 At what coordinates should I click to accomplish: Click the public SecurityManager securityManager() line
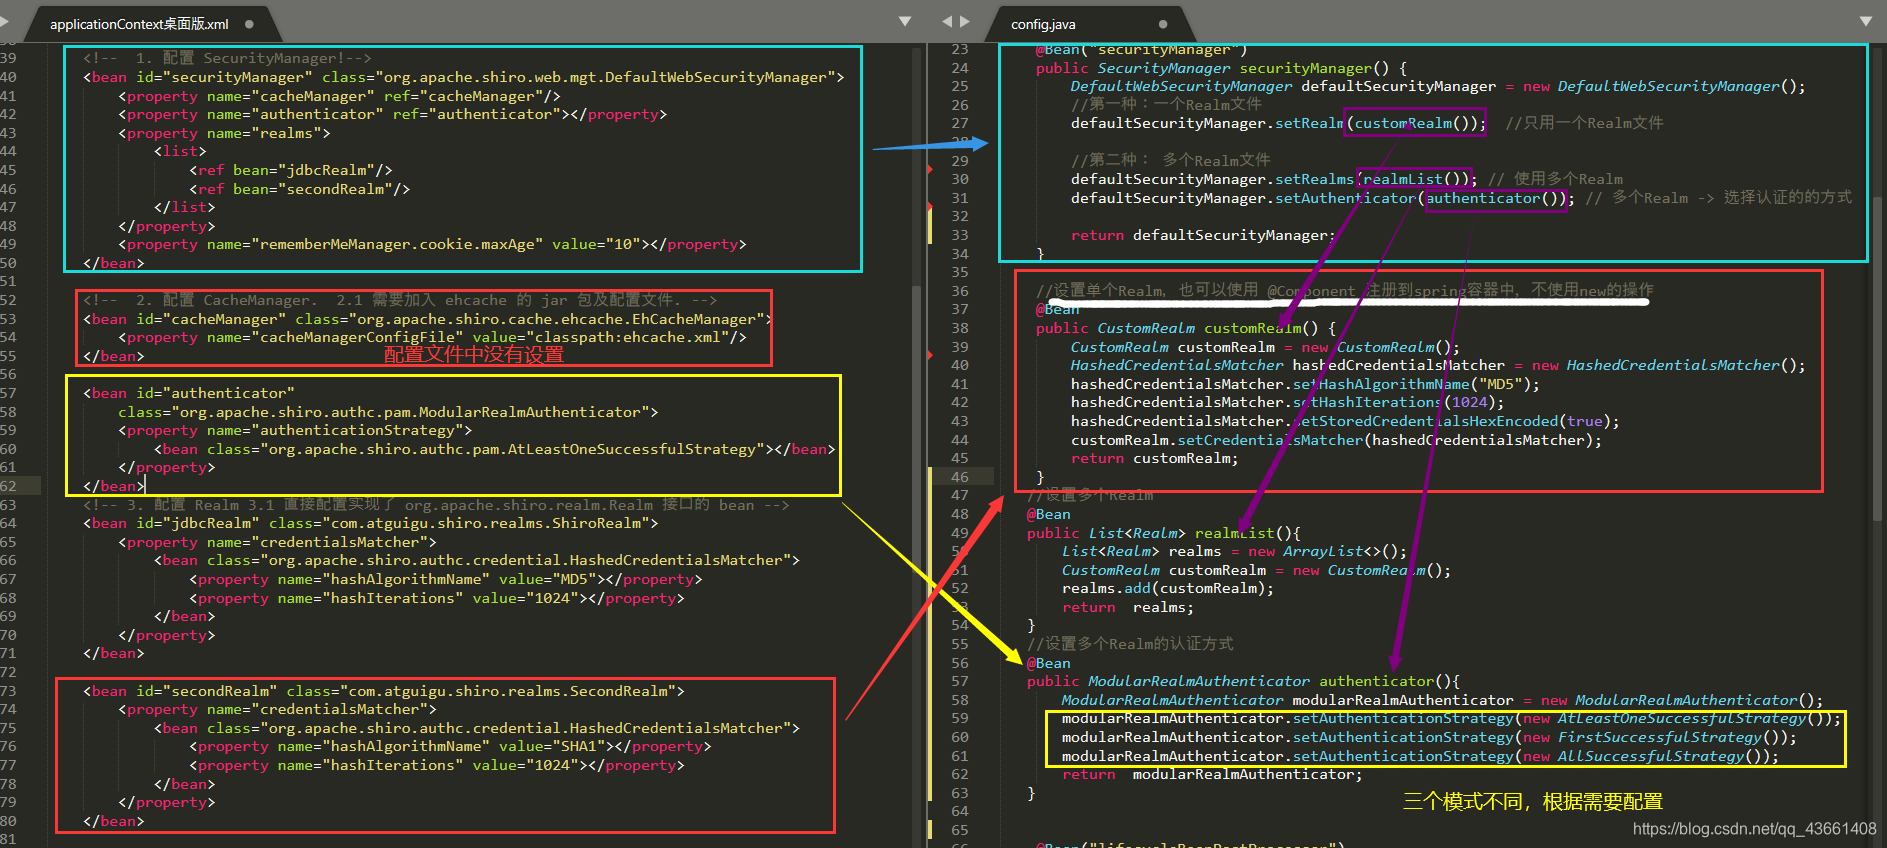click(x=1221, y=68)
